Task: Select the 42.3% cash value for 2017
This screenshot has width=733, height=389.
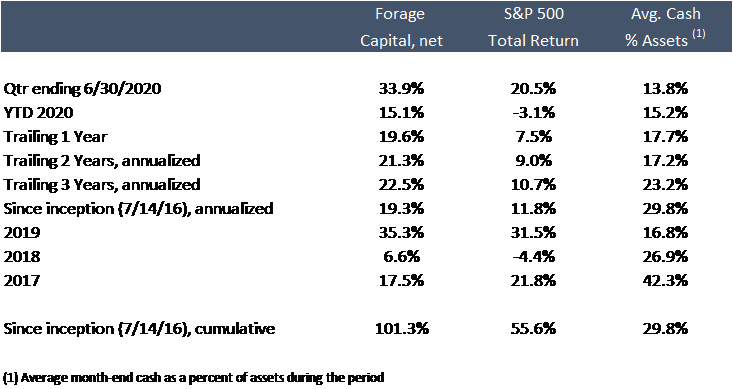Action: pos(665,280)
